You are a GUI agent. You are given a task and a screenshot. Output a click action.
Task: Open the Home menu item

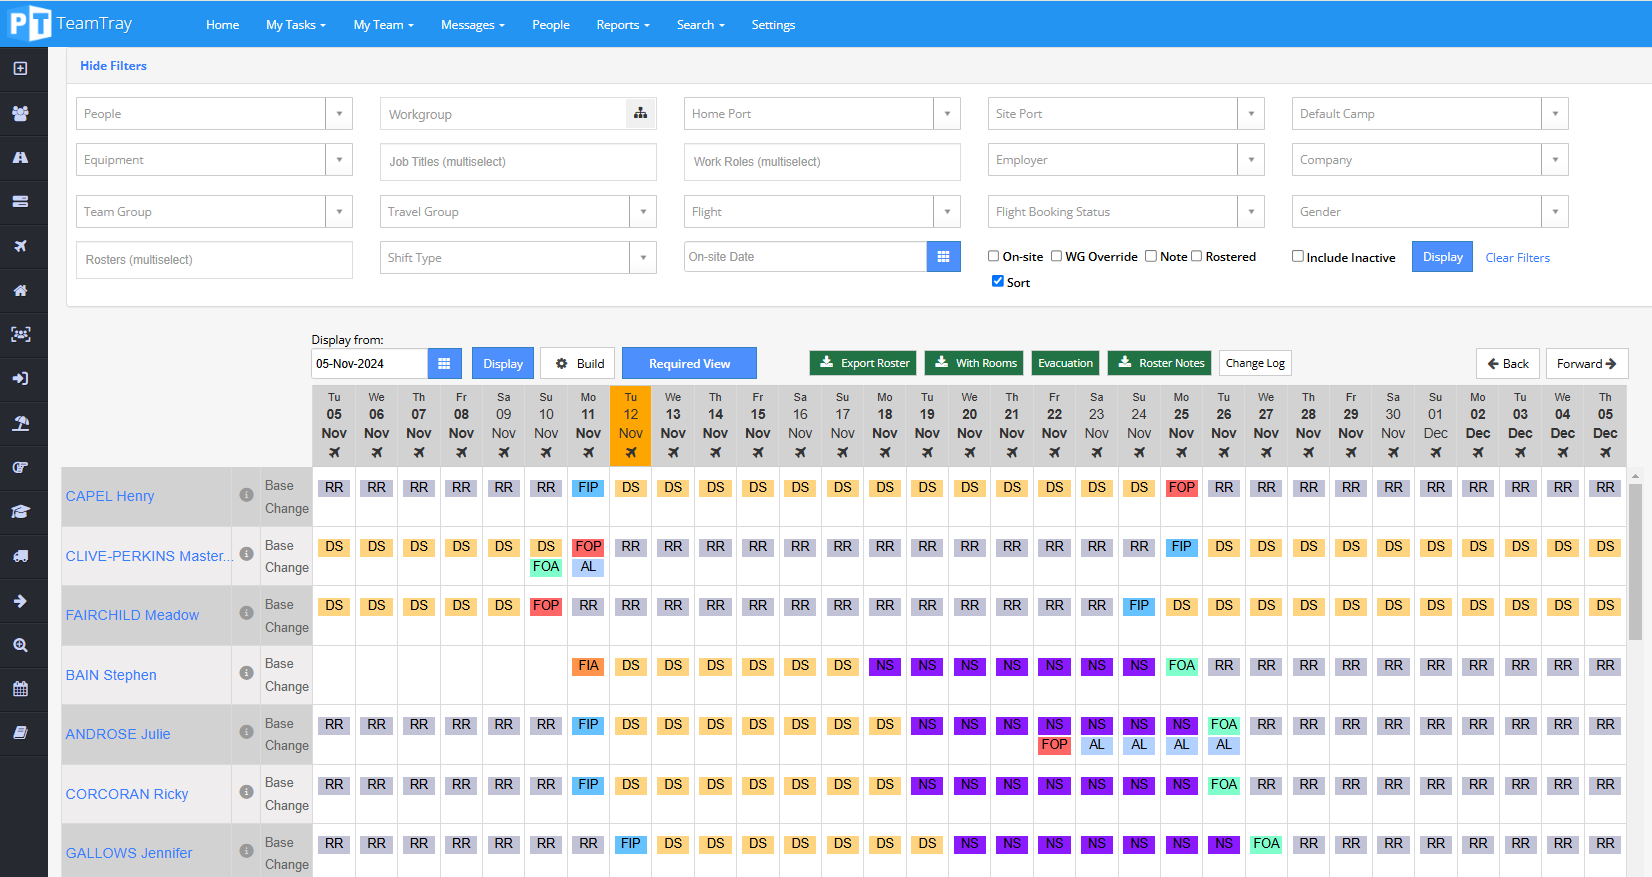pyautogui.click(x=222, y=25)
